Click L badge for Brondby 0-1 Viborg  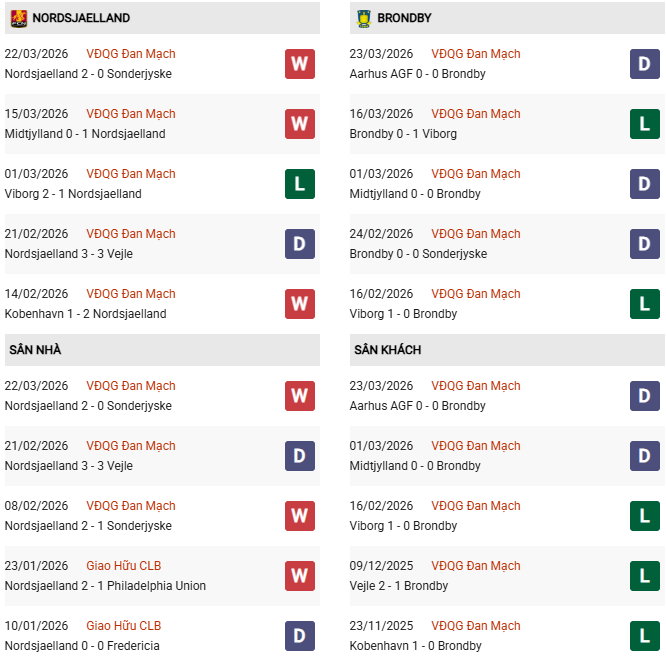click(x=645, y=124)
